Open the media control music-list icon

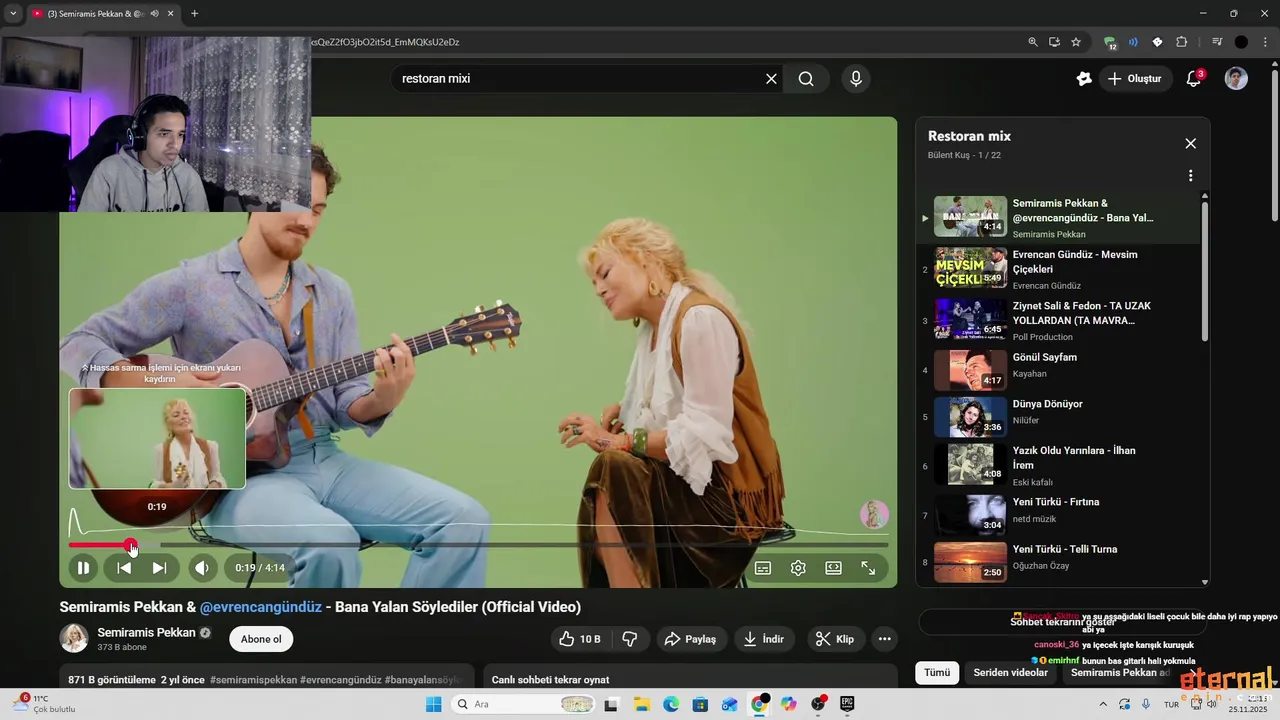pyautogui.click(x=1217, y=42)
